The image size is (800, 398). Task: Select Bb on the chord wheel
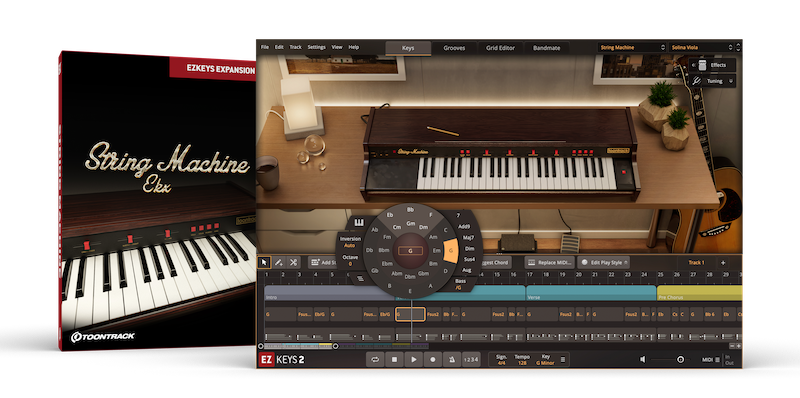(x=410, y=209)
